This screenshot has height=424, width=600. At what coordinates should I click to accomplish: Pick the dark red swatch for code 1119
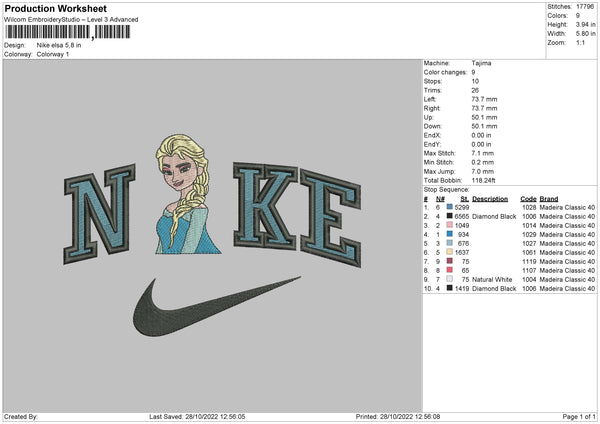[450, 261]
